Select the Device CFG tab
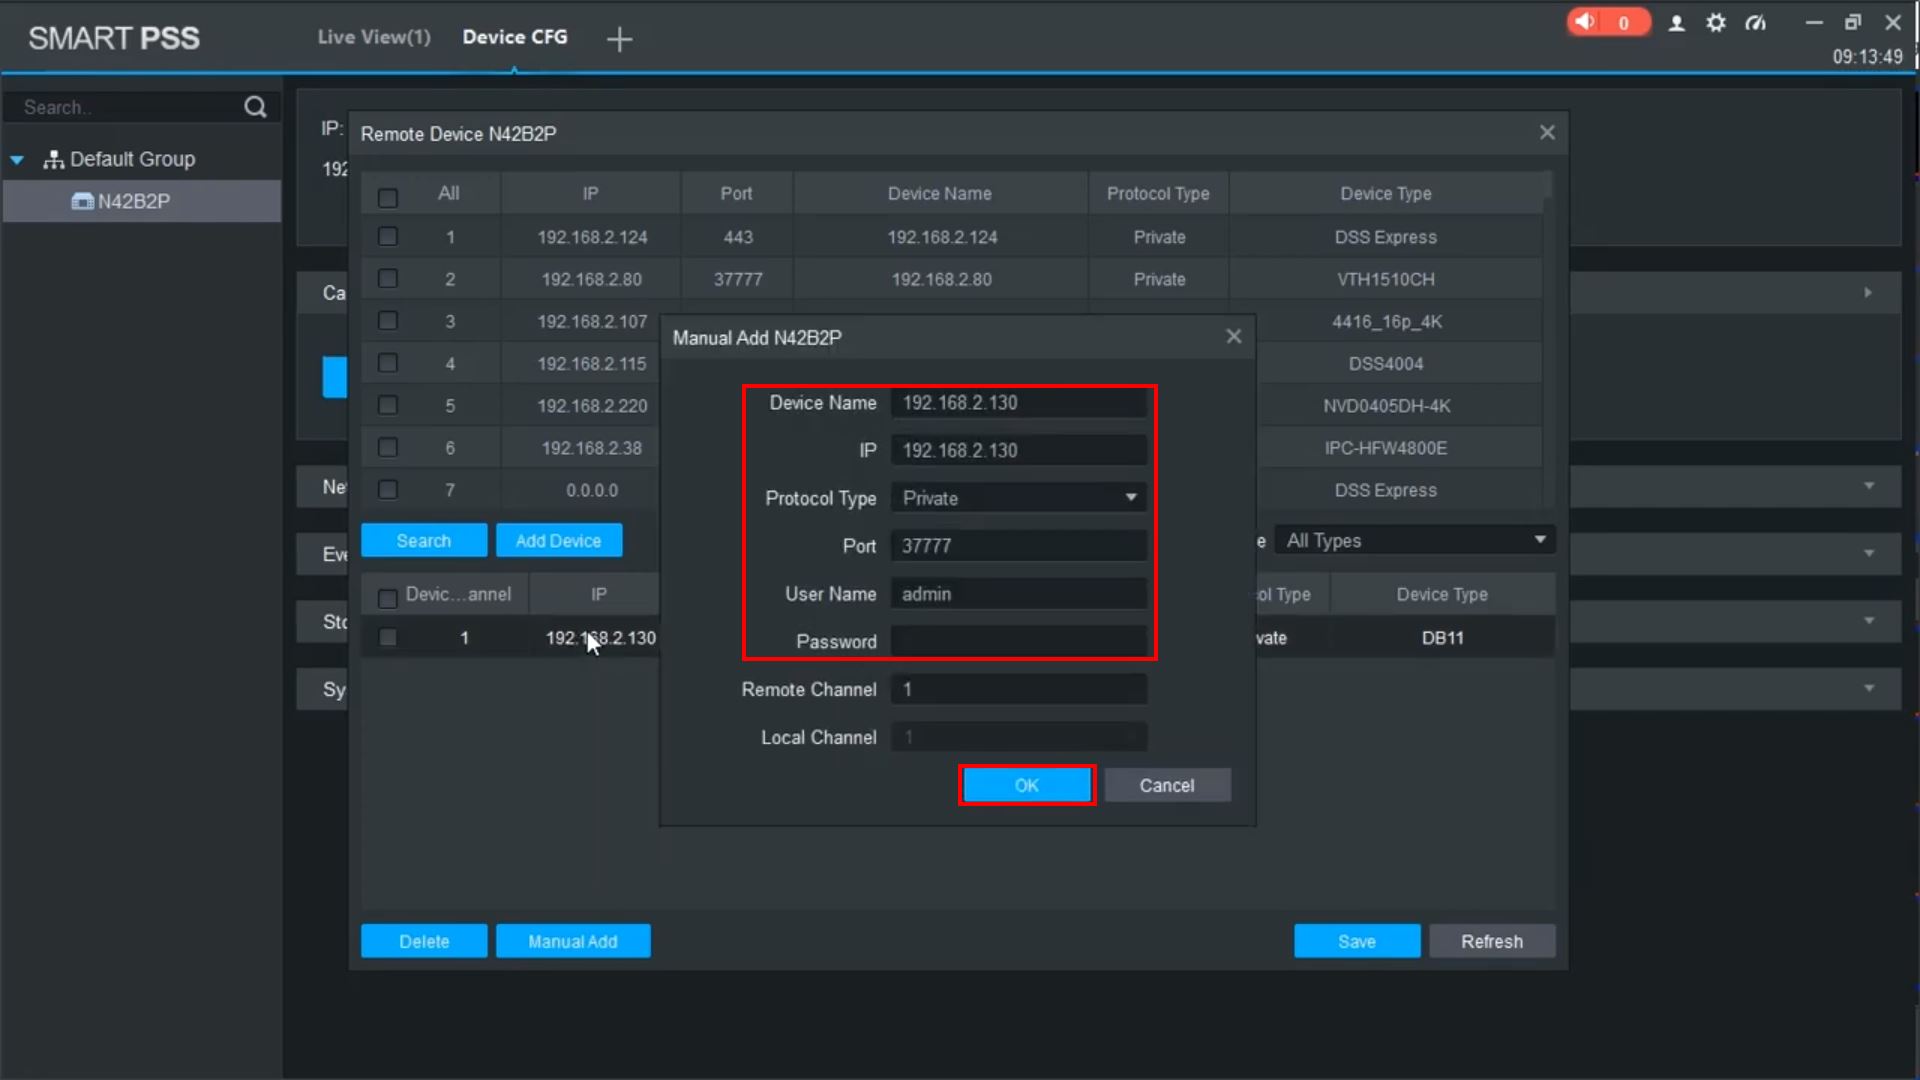 coord(514,37)
